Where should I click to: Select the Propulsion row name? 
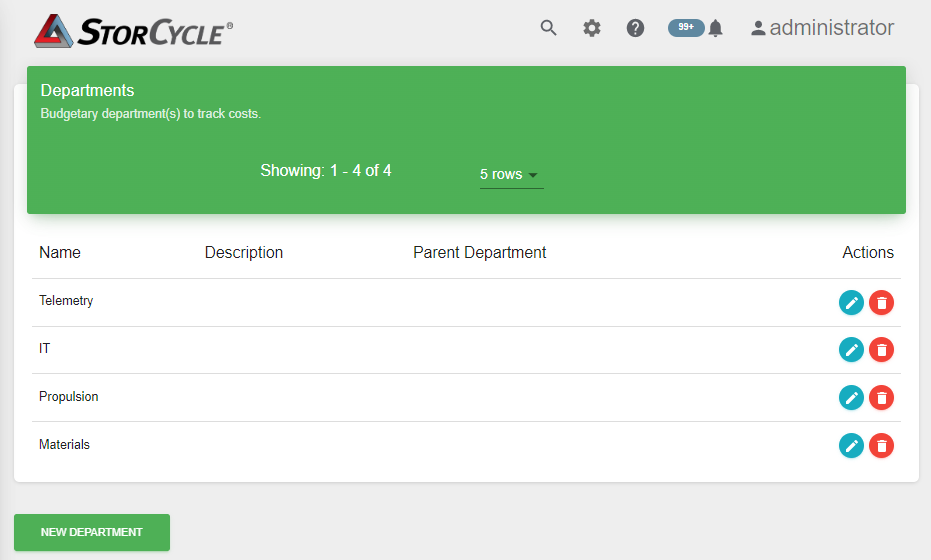tap(68, 397)
